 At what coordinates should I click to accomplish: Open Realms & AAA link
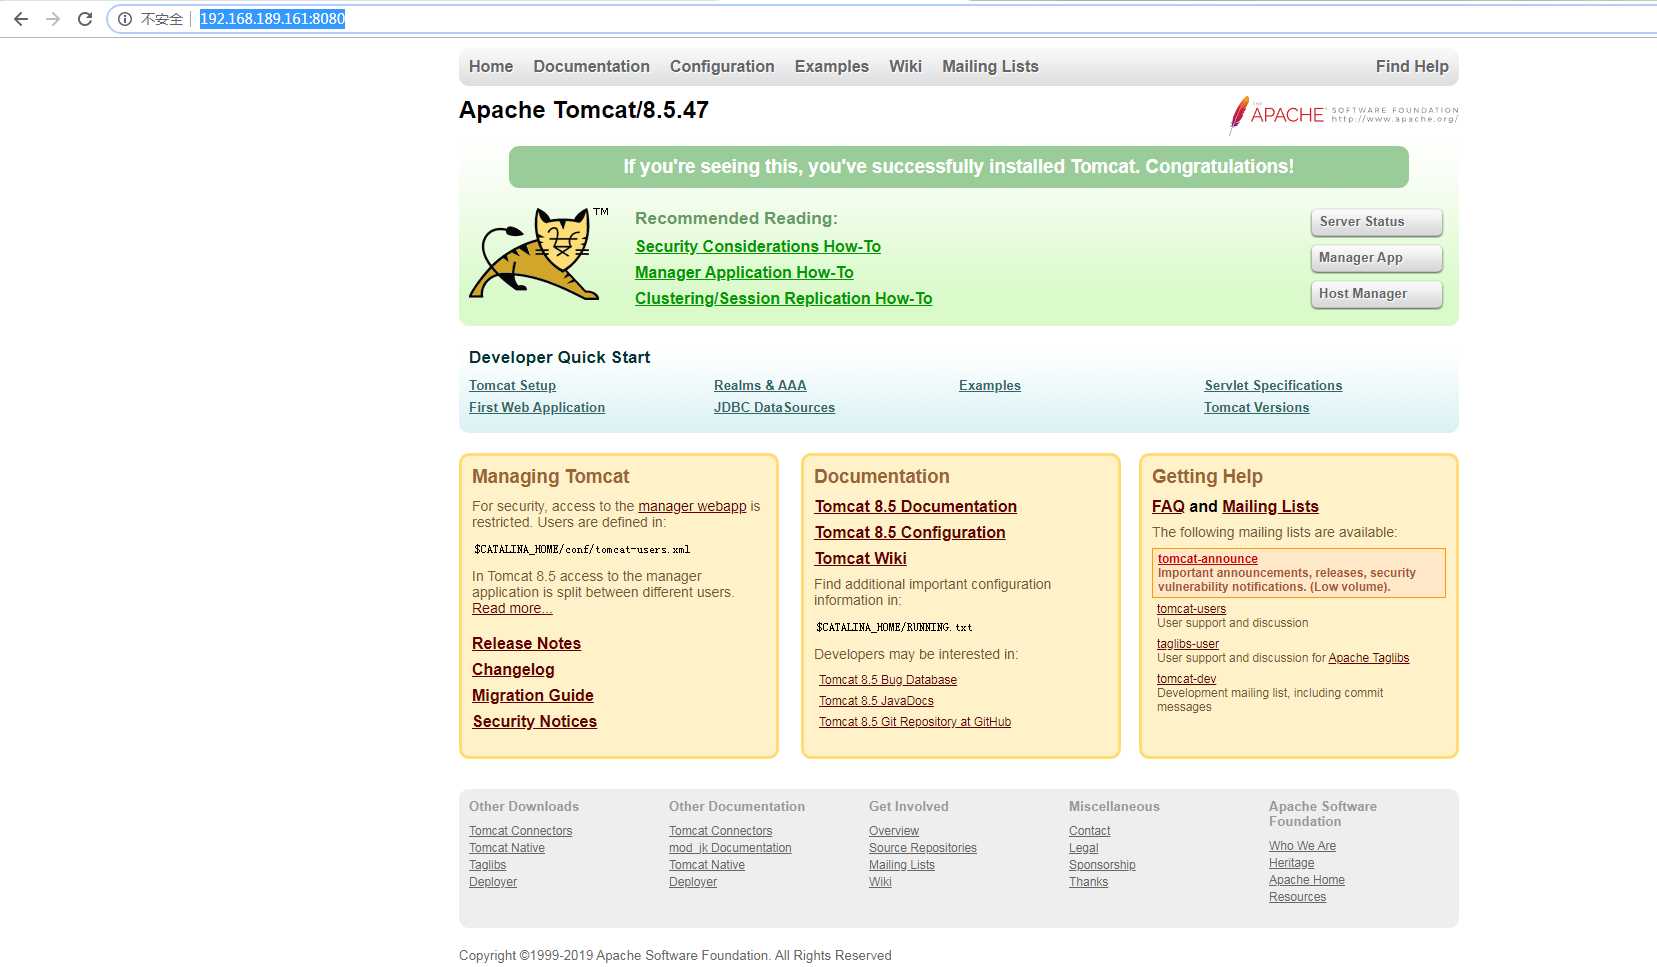pyautogui.click(x=760, y=385)
